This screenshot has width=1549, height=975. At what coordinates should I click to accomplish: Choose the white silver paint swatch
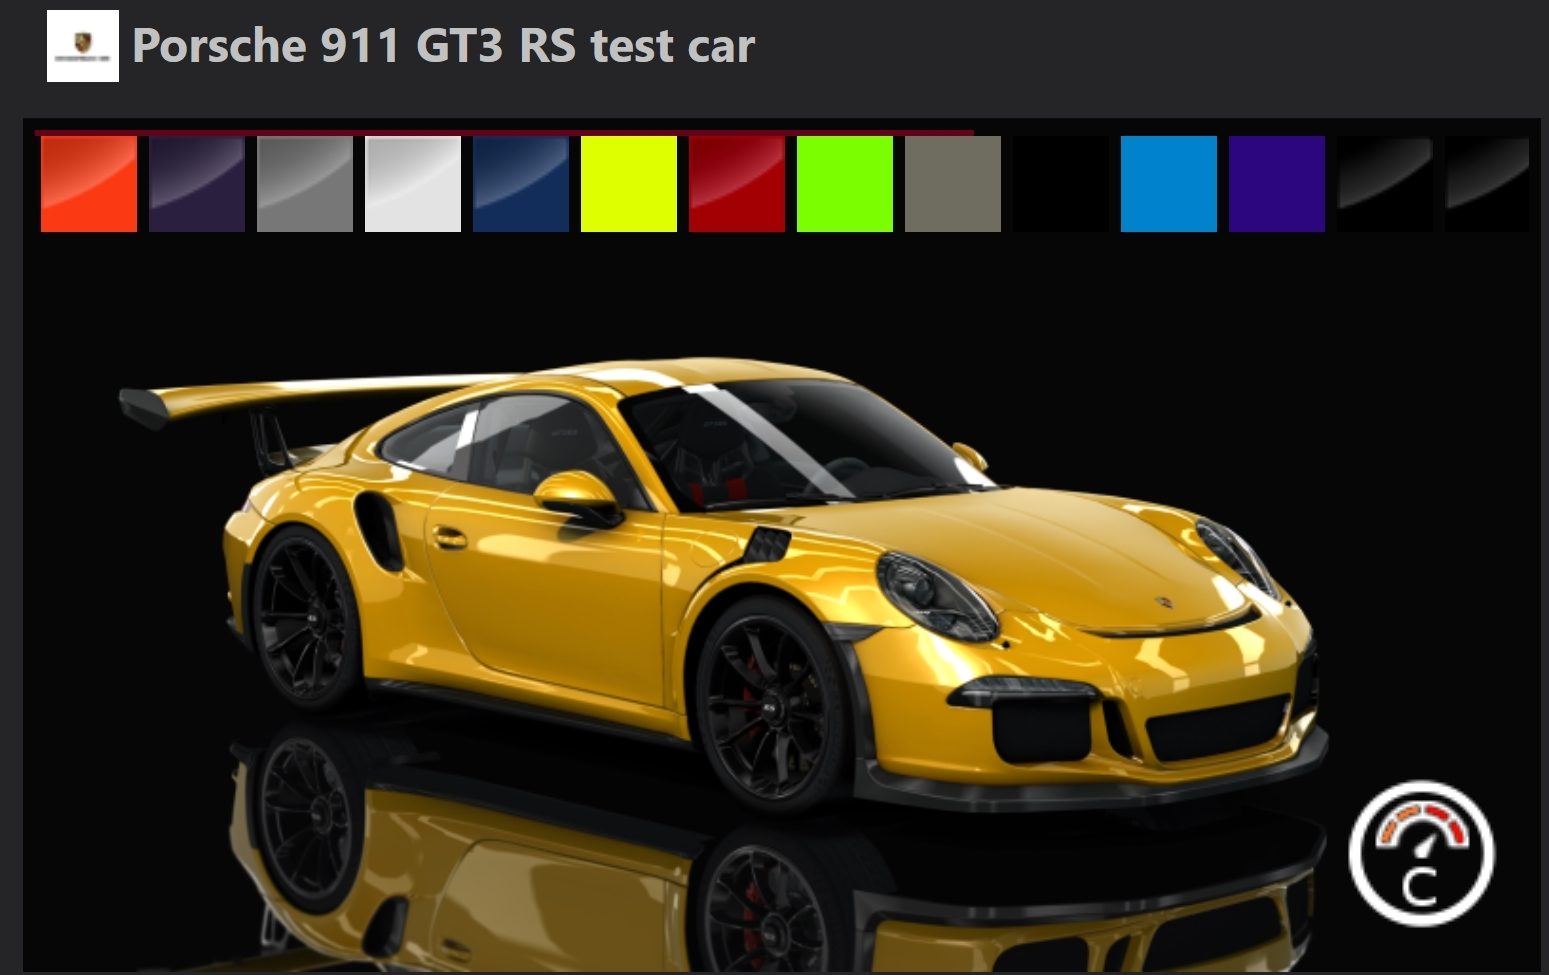coord(413,184)
